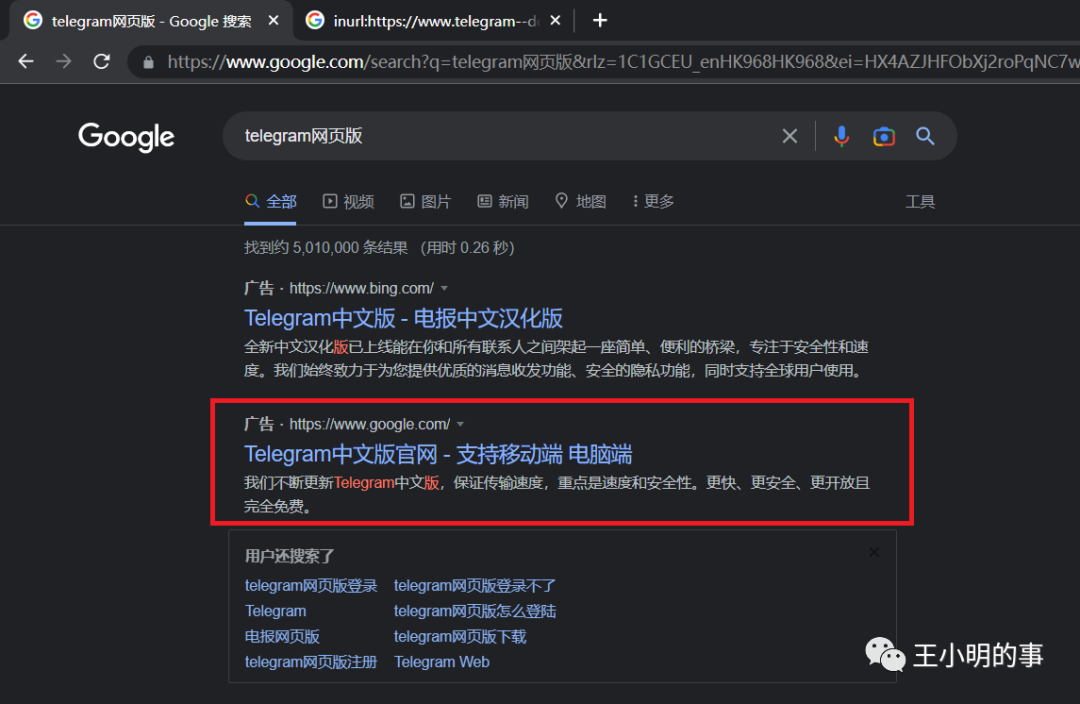Click the padlock site info icon
1080x704 pixels.
point(148,63)
